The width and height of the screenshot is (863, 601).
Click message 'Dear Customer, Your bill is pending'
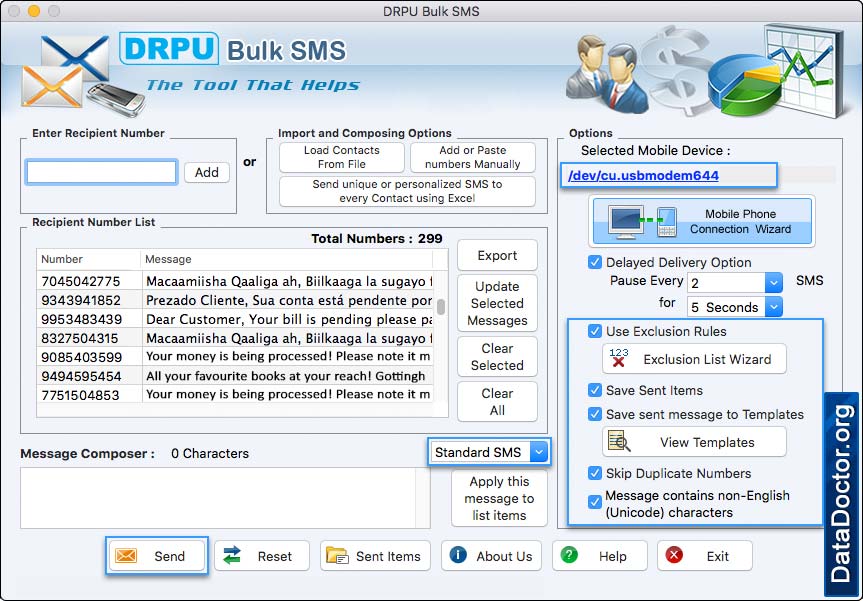pos(289,319)
